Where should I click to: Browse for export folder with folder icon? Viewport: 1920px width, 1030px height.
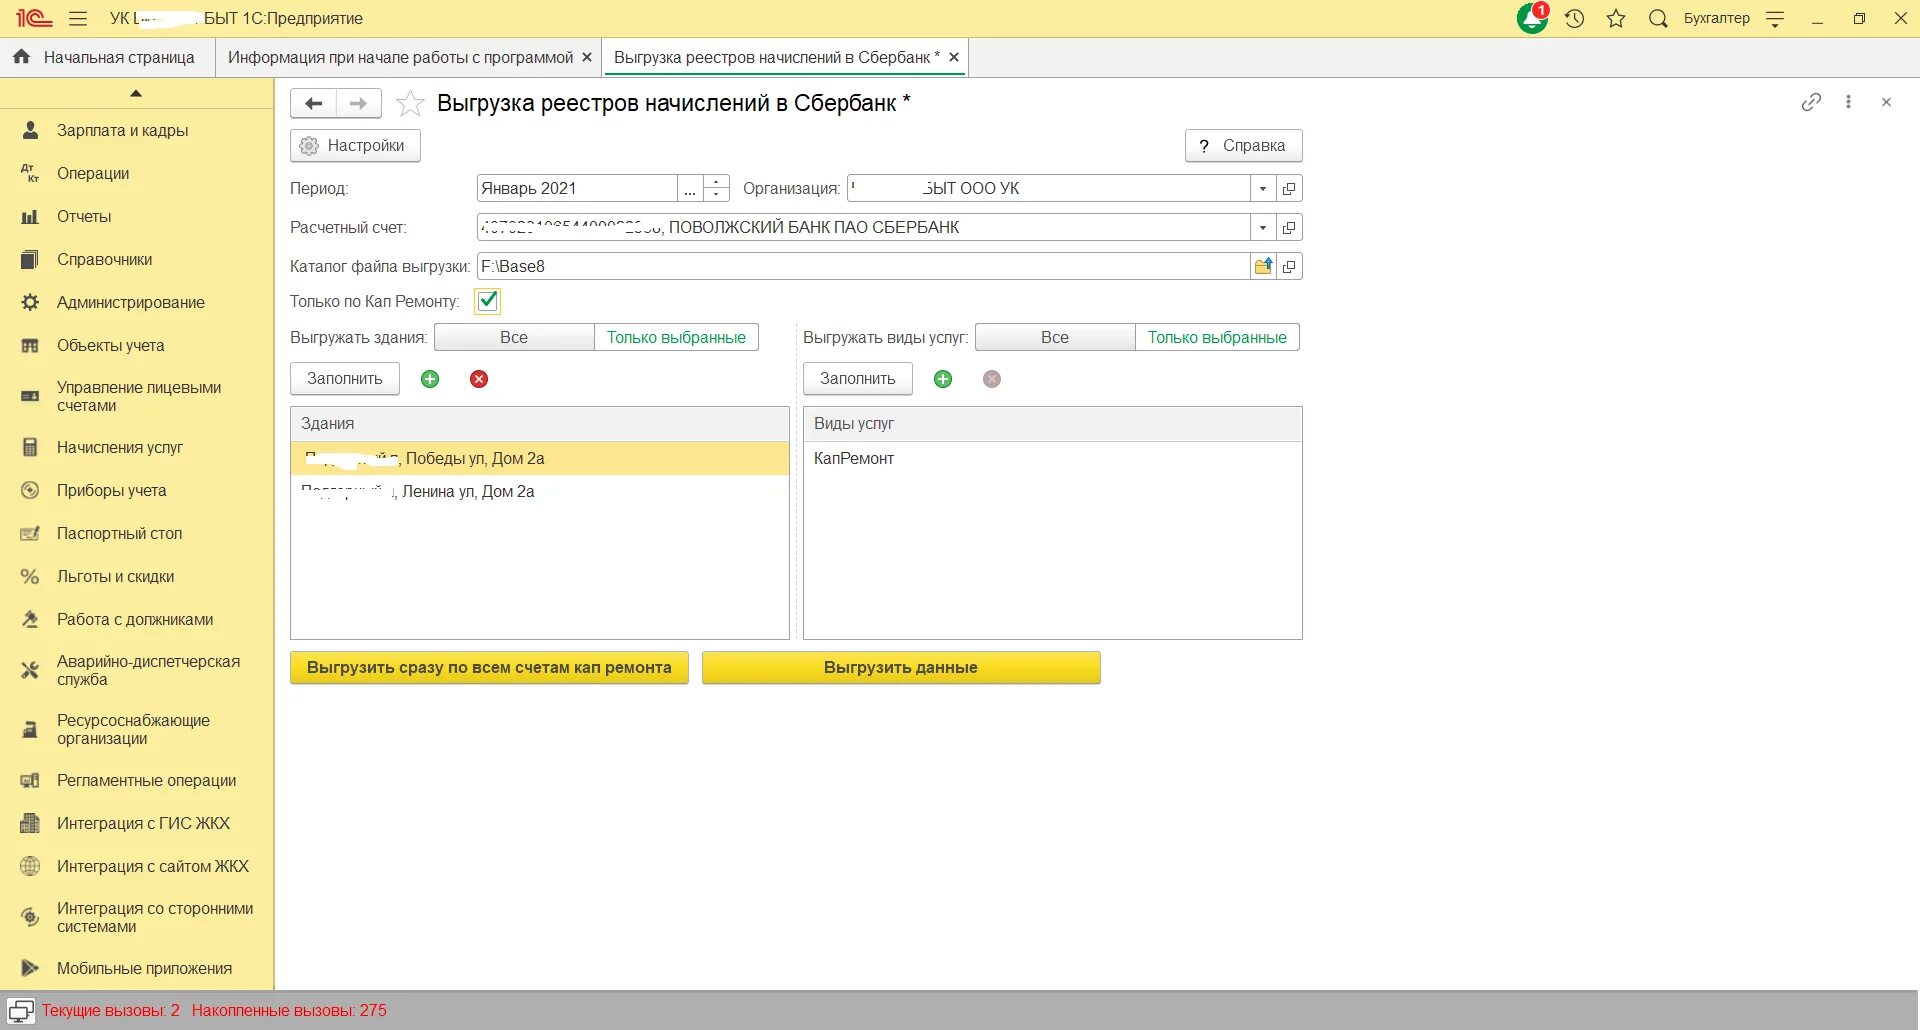1263,266
